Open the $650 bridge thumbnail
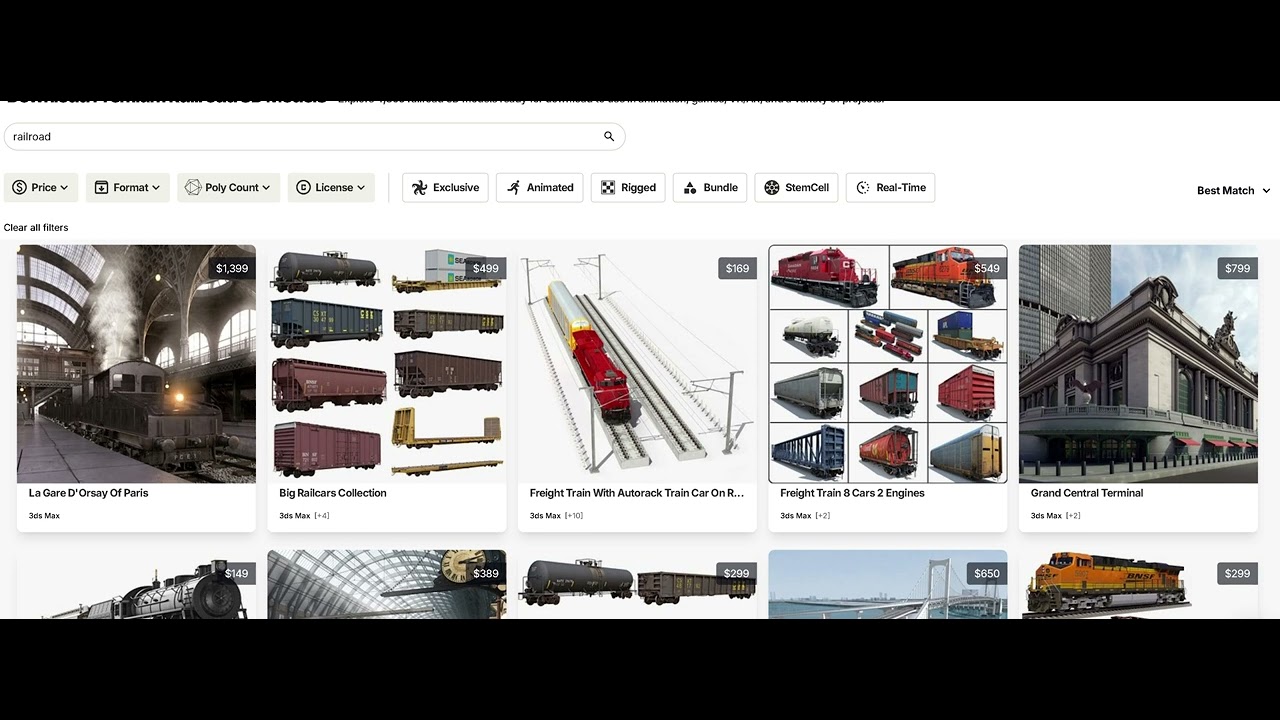The image size is (1280, 720). point(888,585)
